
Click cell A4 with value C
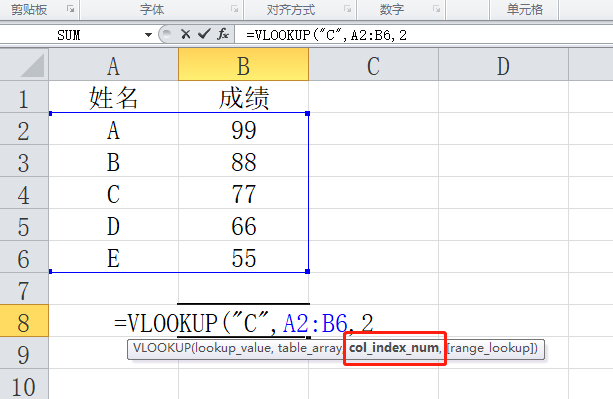pyautogui.click(x=113, y=193)
